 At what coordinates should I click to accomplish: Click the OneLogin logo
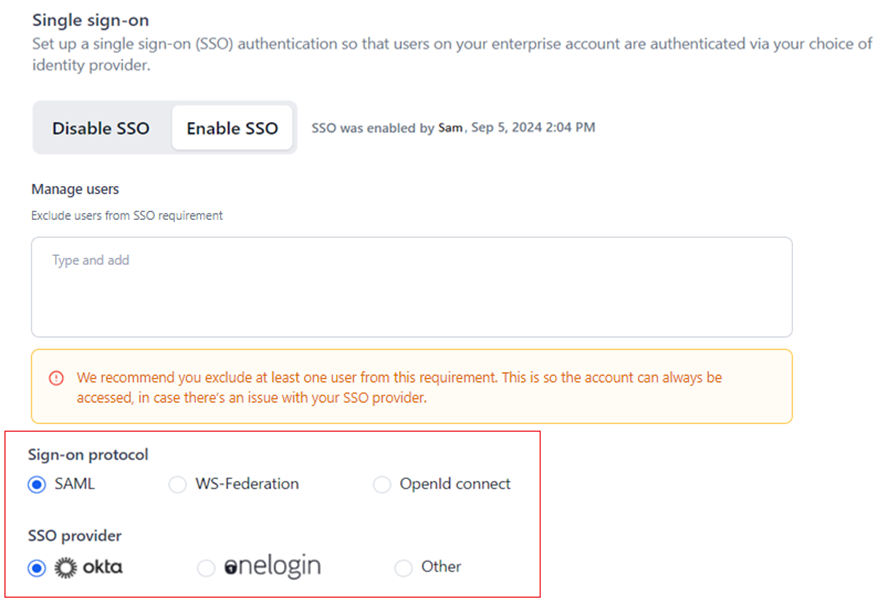272,567
